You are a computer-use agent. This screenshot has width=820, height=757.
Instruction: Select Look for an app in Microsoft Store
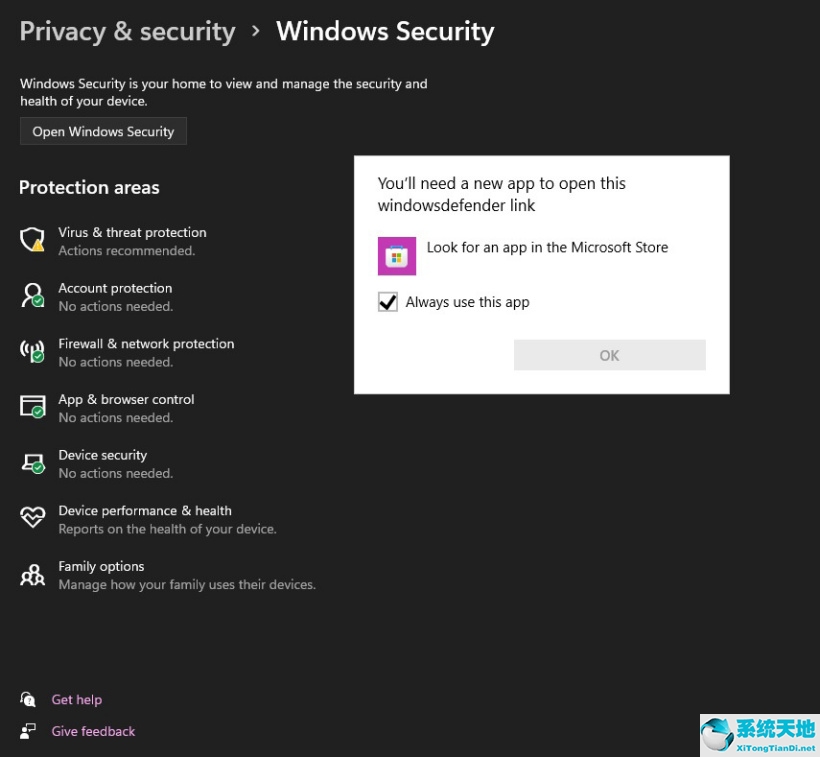coord(548,247)
